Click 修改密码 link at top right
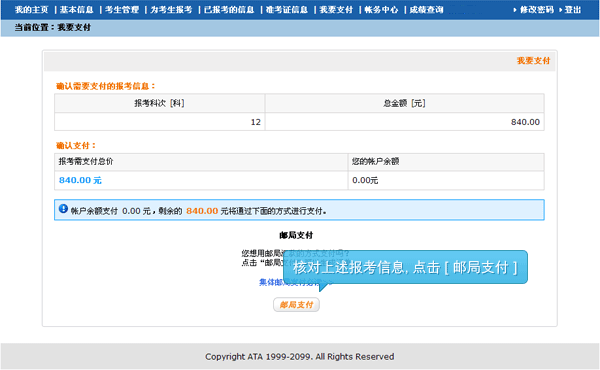The width and height of the screenshot is (600, 370). pyautogui.click(x=536, y=10)
